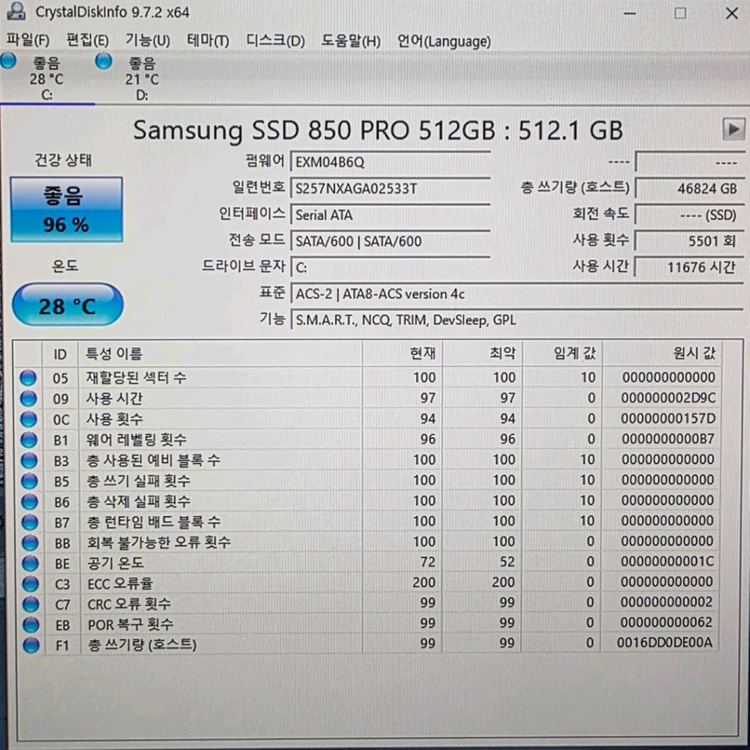Click the features field S.M.A.R.T., NCQ, TRIM
The width and height of the screenshot is (750, 750).
(517, 320)
